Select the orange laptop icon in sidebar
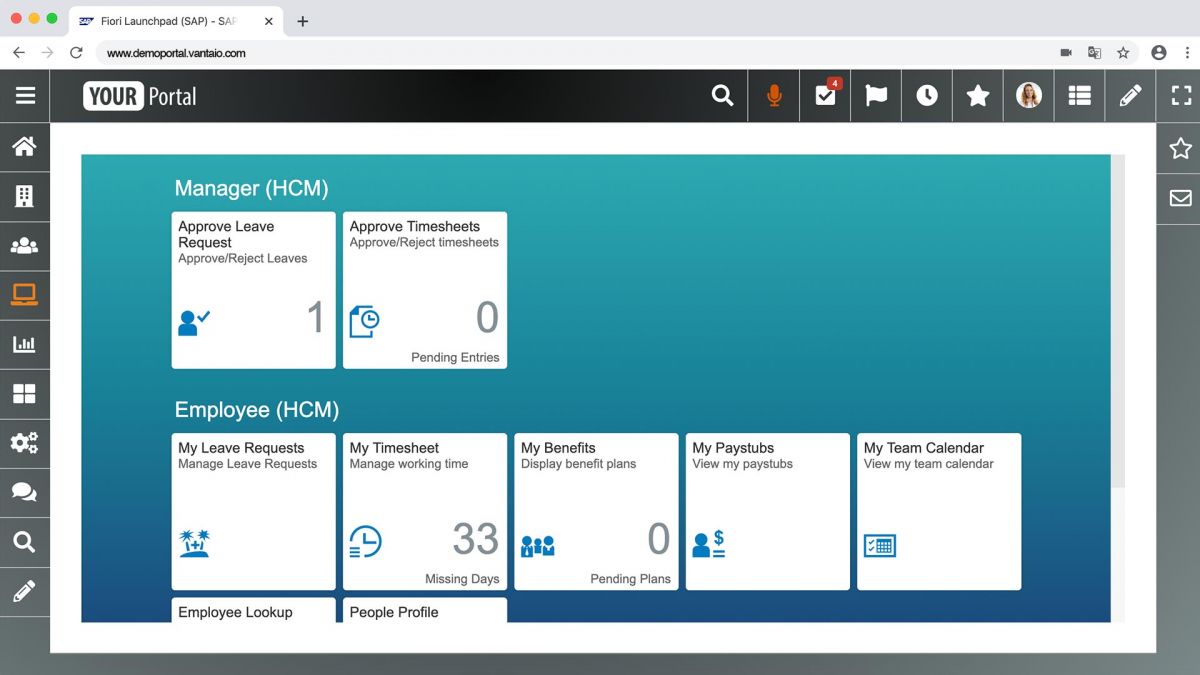The width and height of the screenshot is (1200, 675). coord(24,295)
